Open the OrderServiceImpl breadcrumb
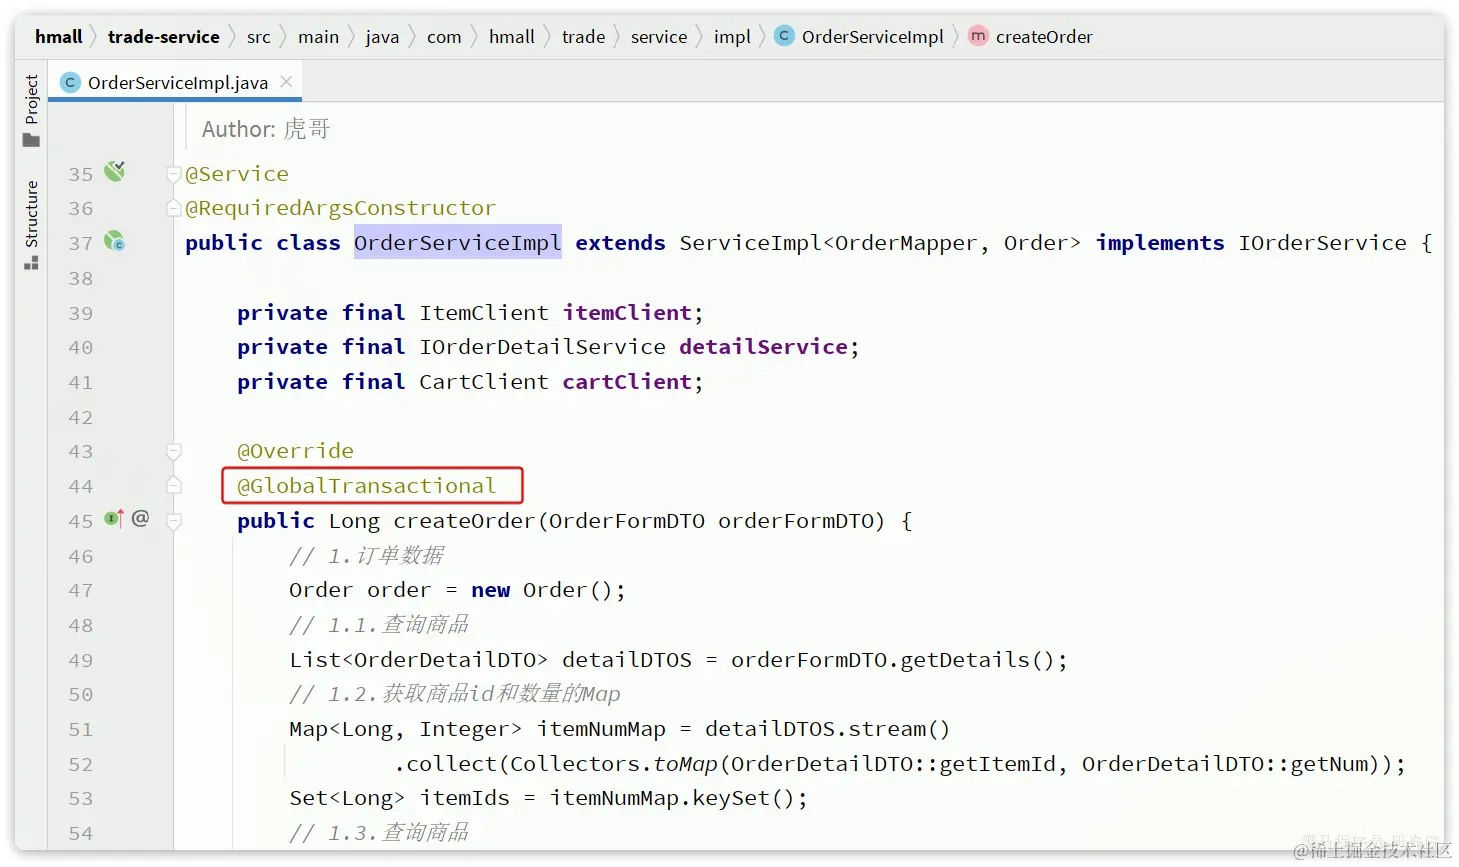 coord(872,37)
